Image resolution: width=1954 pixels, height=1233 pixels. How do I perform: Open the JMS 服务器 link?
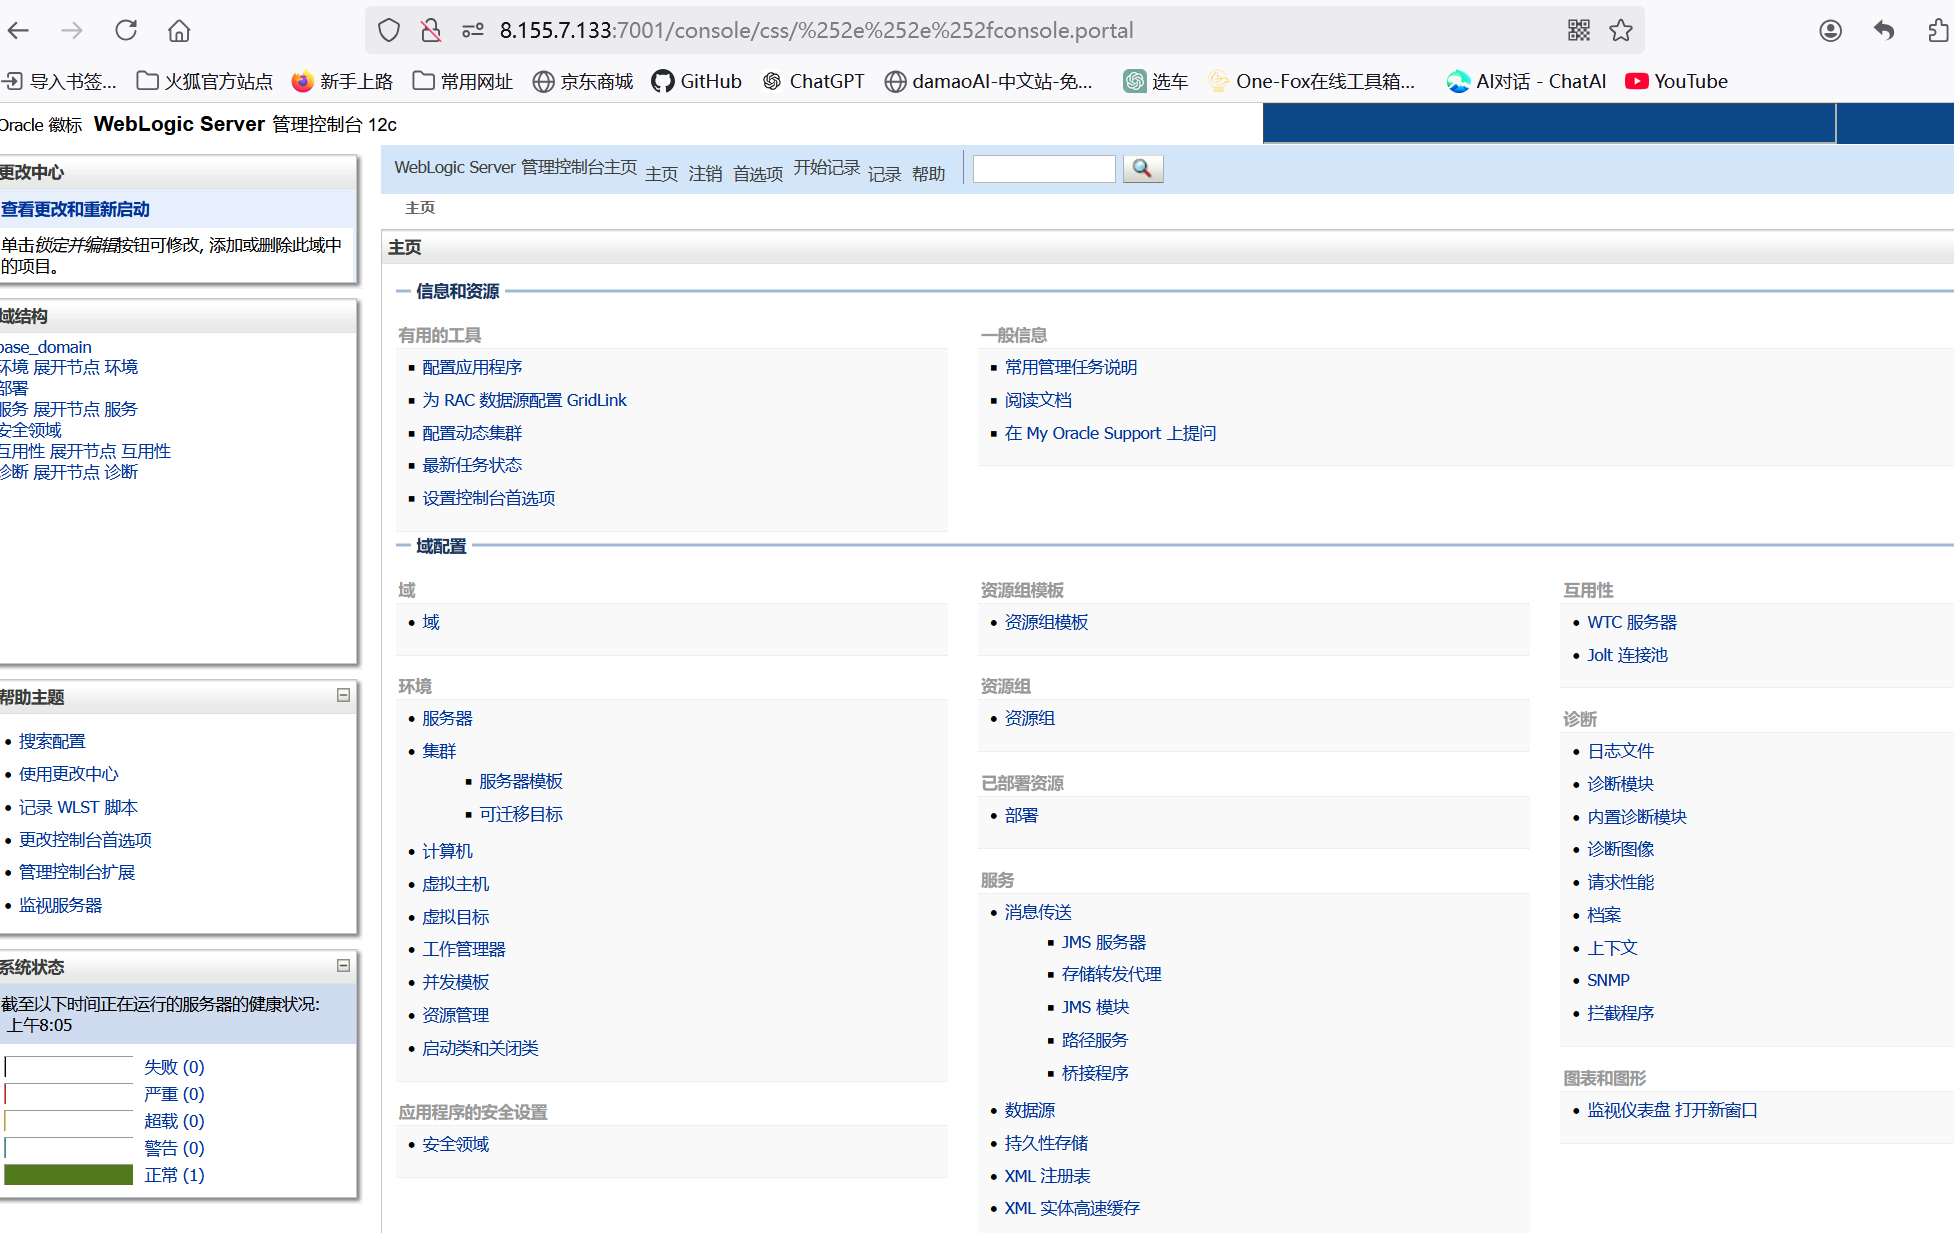point(1103,942)
